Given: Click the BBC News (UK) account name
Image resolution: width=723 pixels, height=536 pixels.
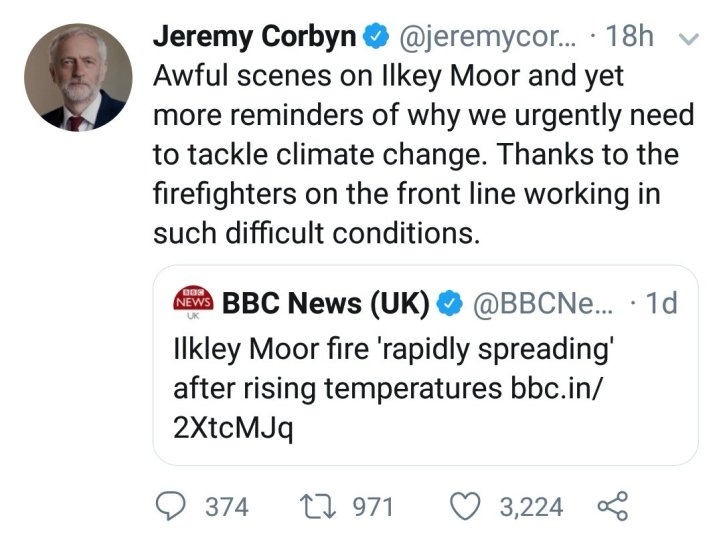Looking at the screenshot, I should pos(325,304).
